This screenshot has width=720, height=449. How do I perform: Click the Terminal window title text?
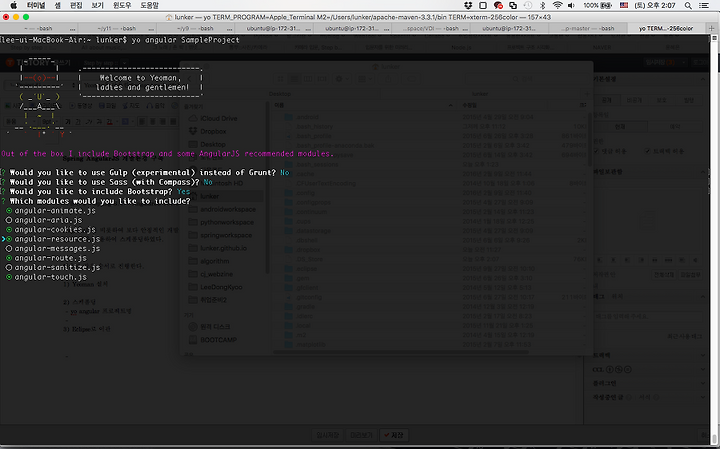point(363,17)
